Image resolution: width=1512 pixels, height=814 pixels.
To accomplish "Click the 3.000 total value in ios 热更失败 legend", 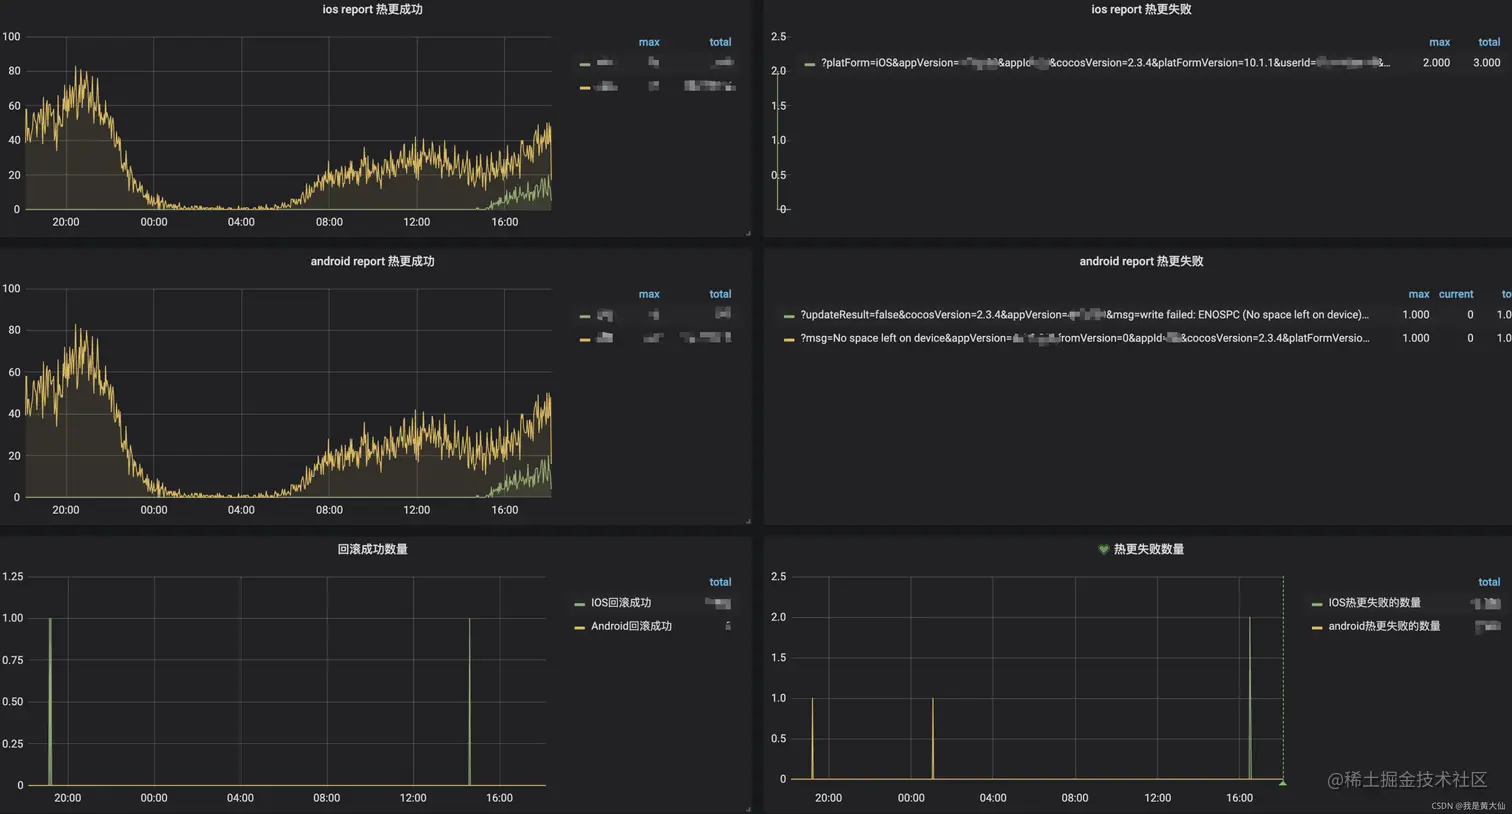I will point(1486,63).
